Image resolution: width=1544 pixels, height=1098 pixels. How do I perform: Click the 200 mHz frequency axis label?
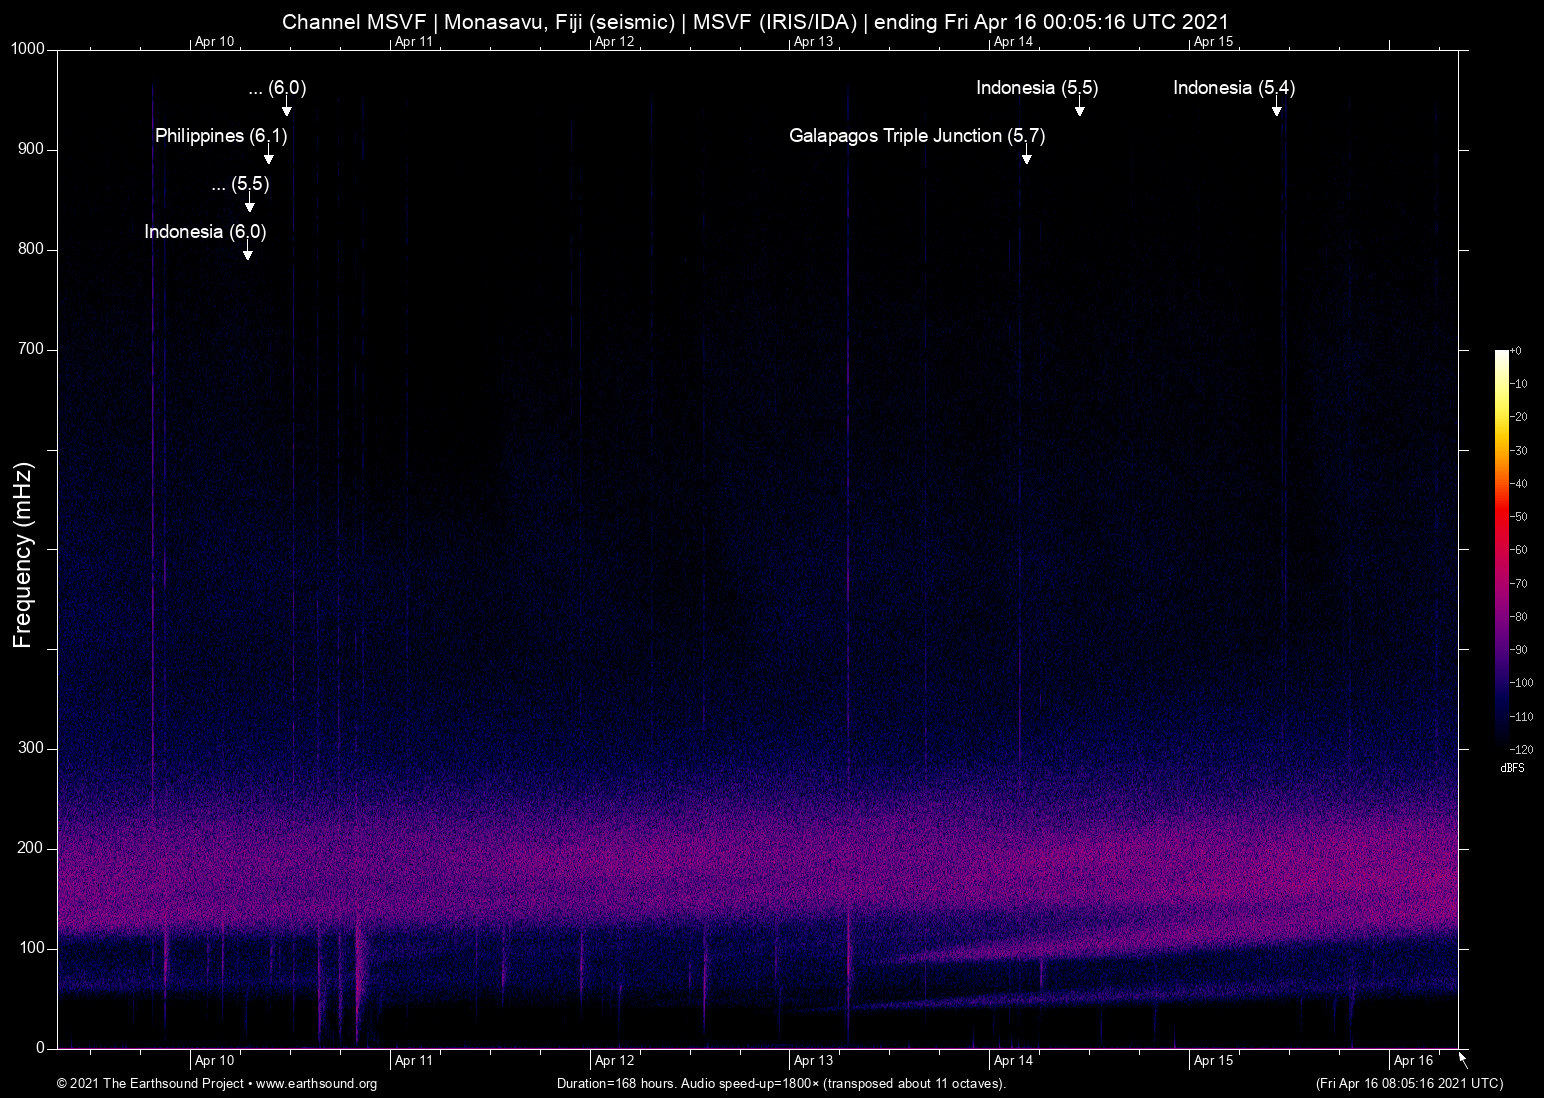[31, 848]
